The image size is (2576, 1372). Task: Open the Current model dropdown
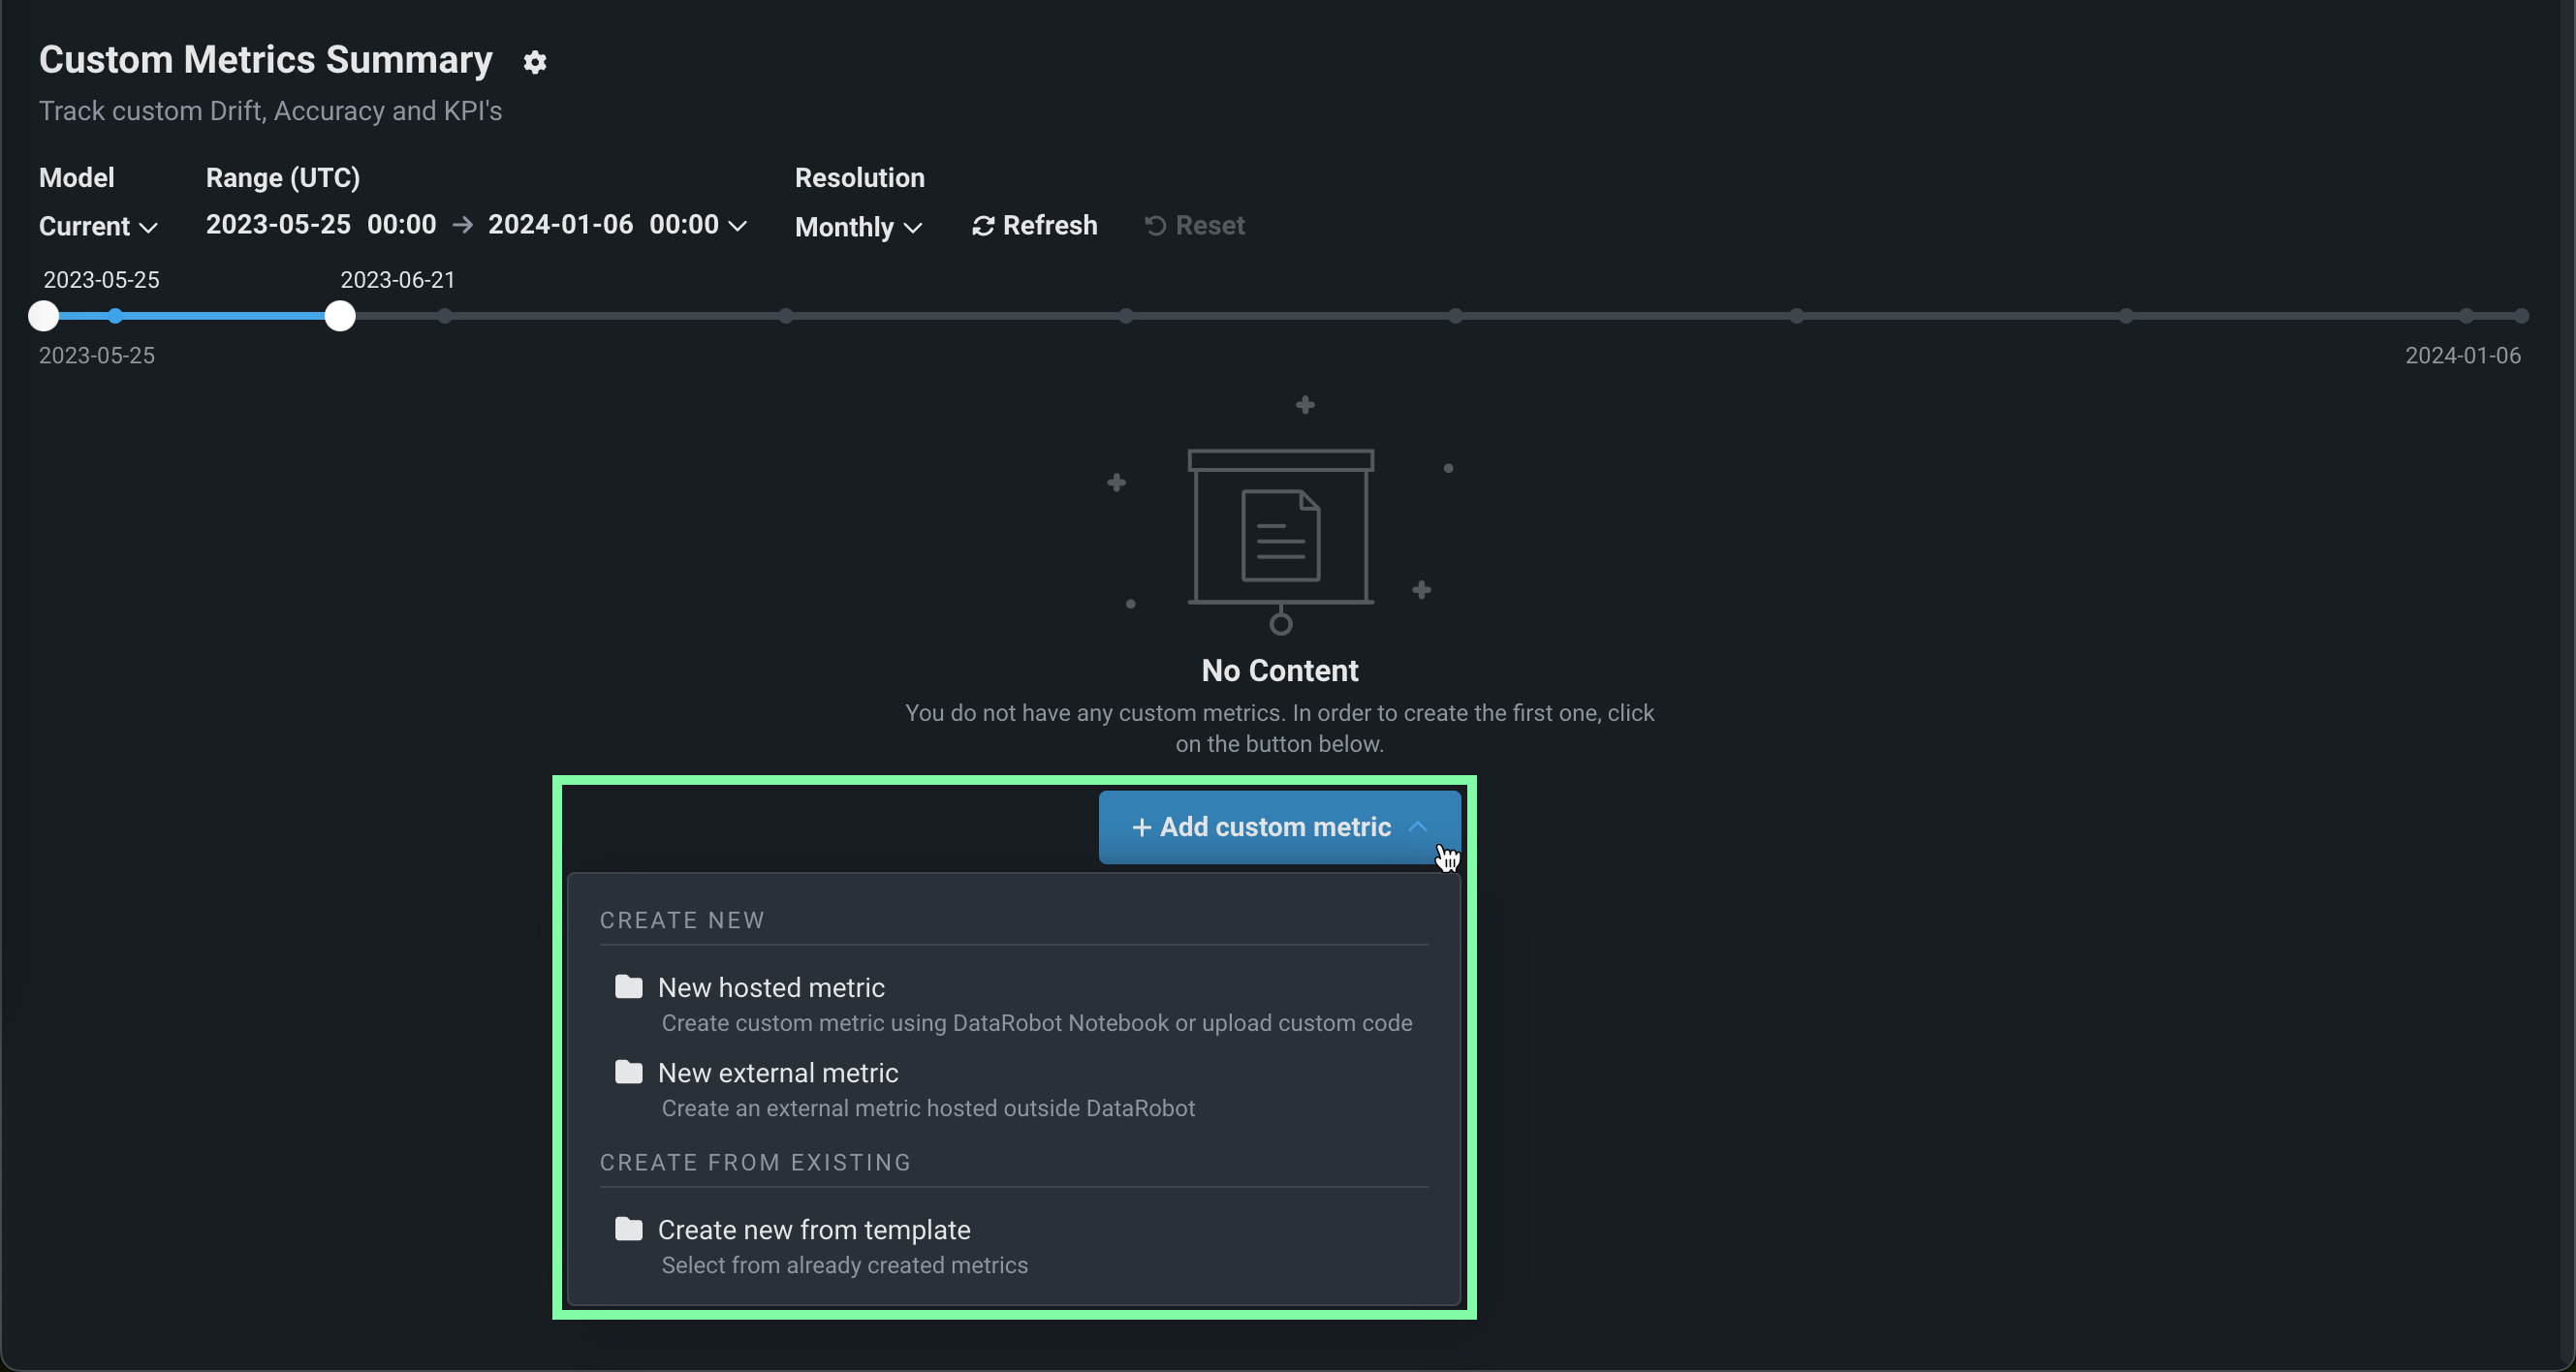(98, 227)
